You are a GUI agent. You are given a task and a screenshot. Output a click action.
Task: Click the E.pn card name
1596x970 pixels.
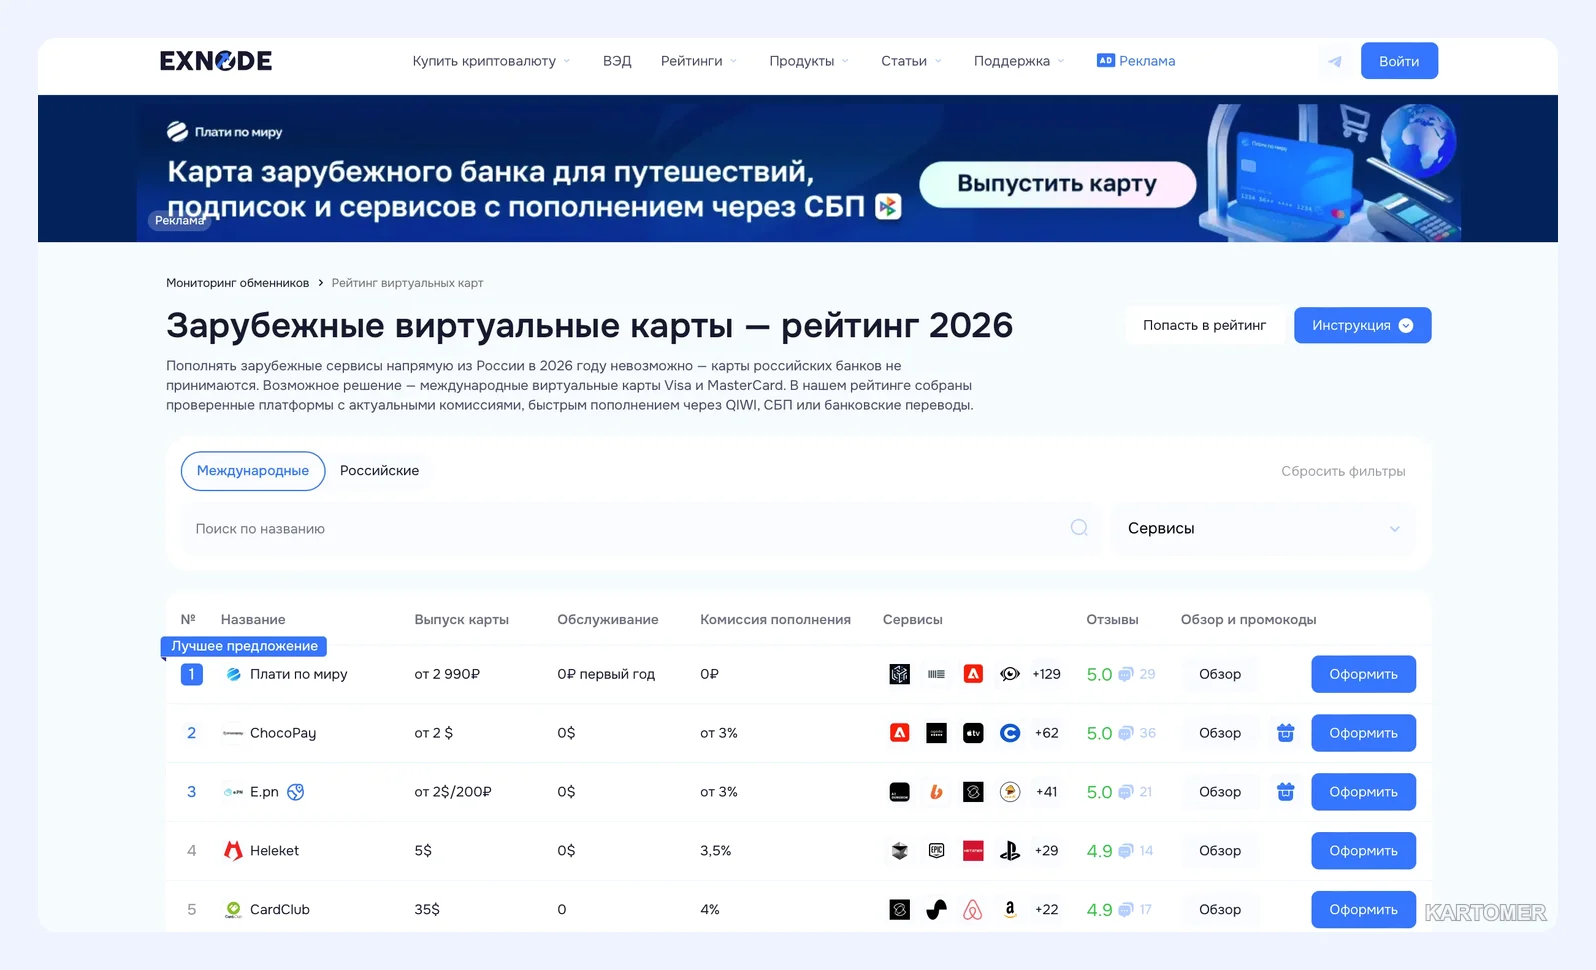click(x=264, y=792)
